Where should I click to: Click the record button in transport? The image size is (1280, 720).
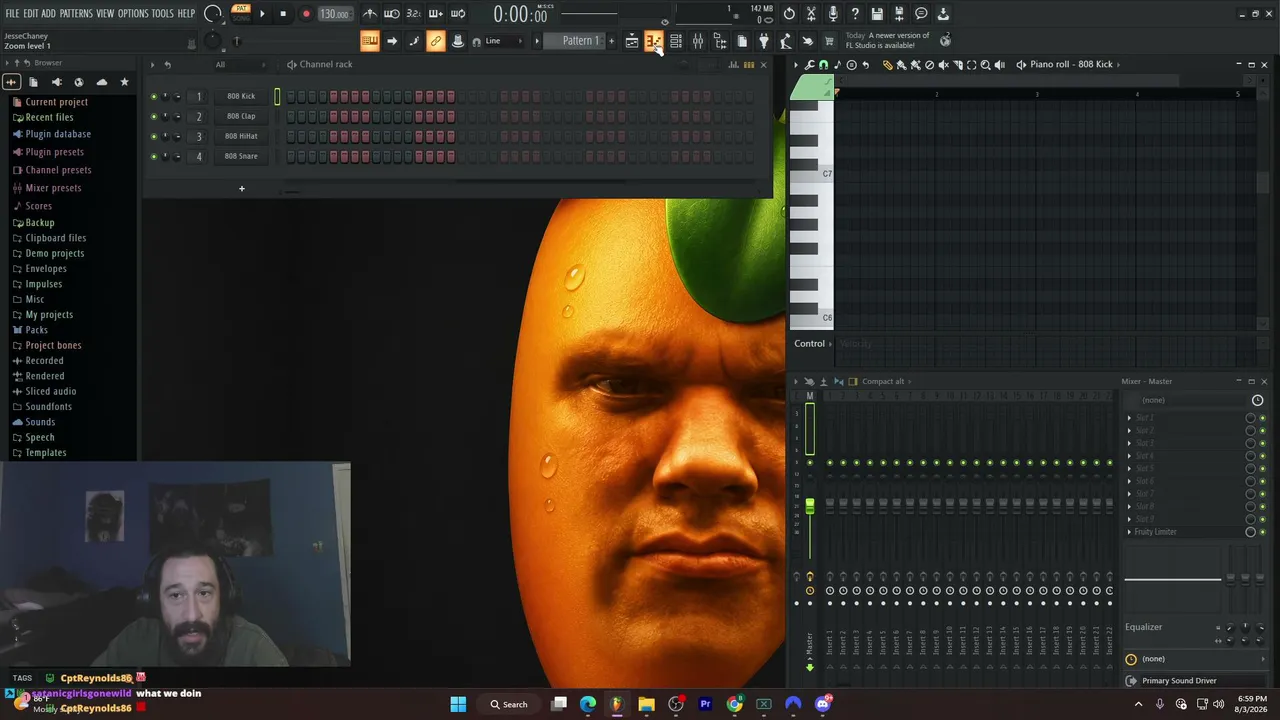(306, 14)
